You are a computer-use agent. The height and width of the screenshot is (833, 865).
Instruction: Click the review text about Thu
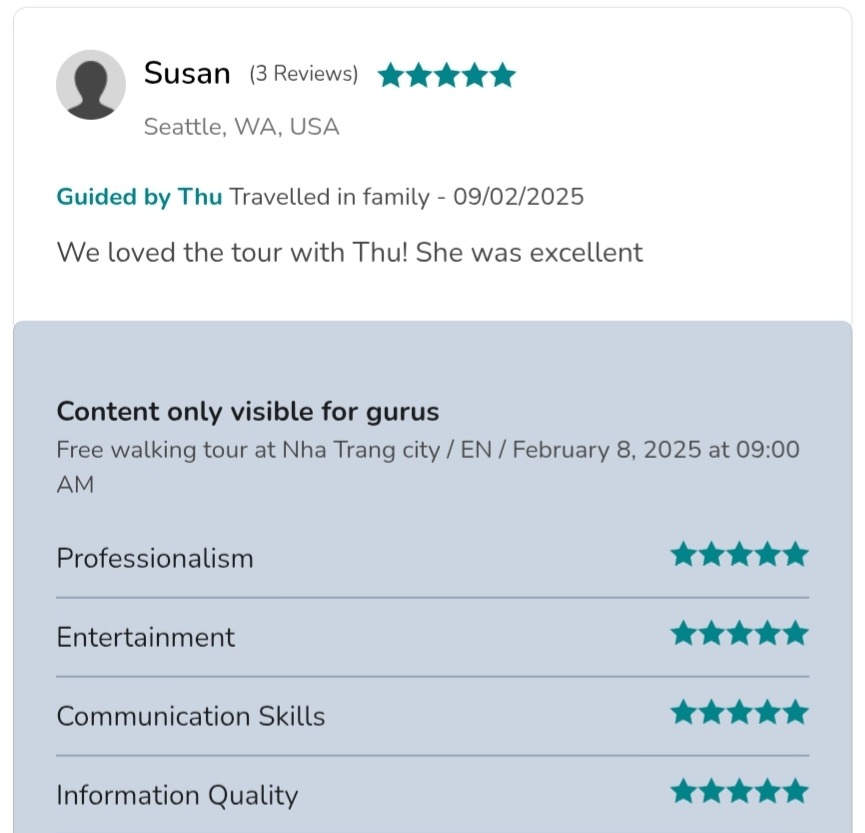coord(349,251)
